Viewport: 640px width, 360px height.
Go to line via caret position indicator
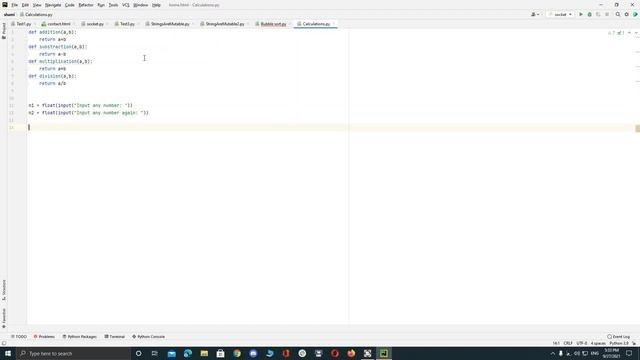(556, 343)
